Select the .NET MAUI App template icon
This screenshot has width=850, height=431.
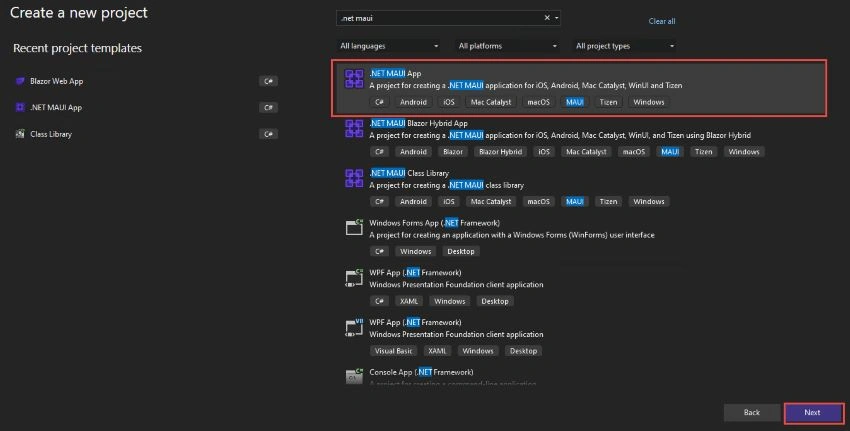(354, 79)
